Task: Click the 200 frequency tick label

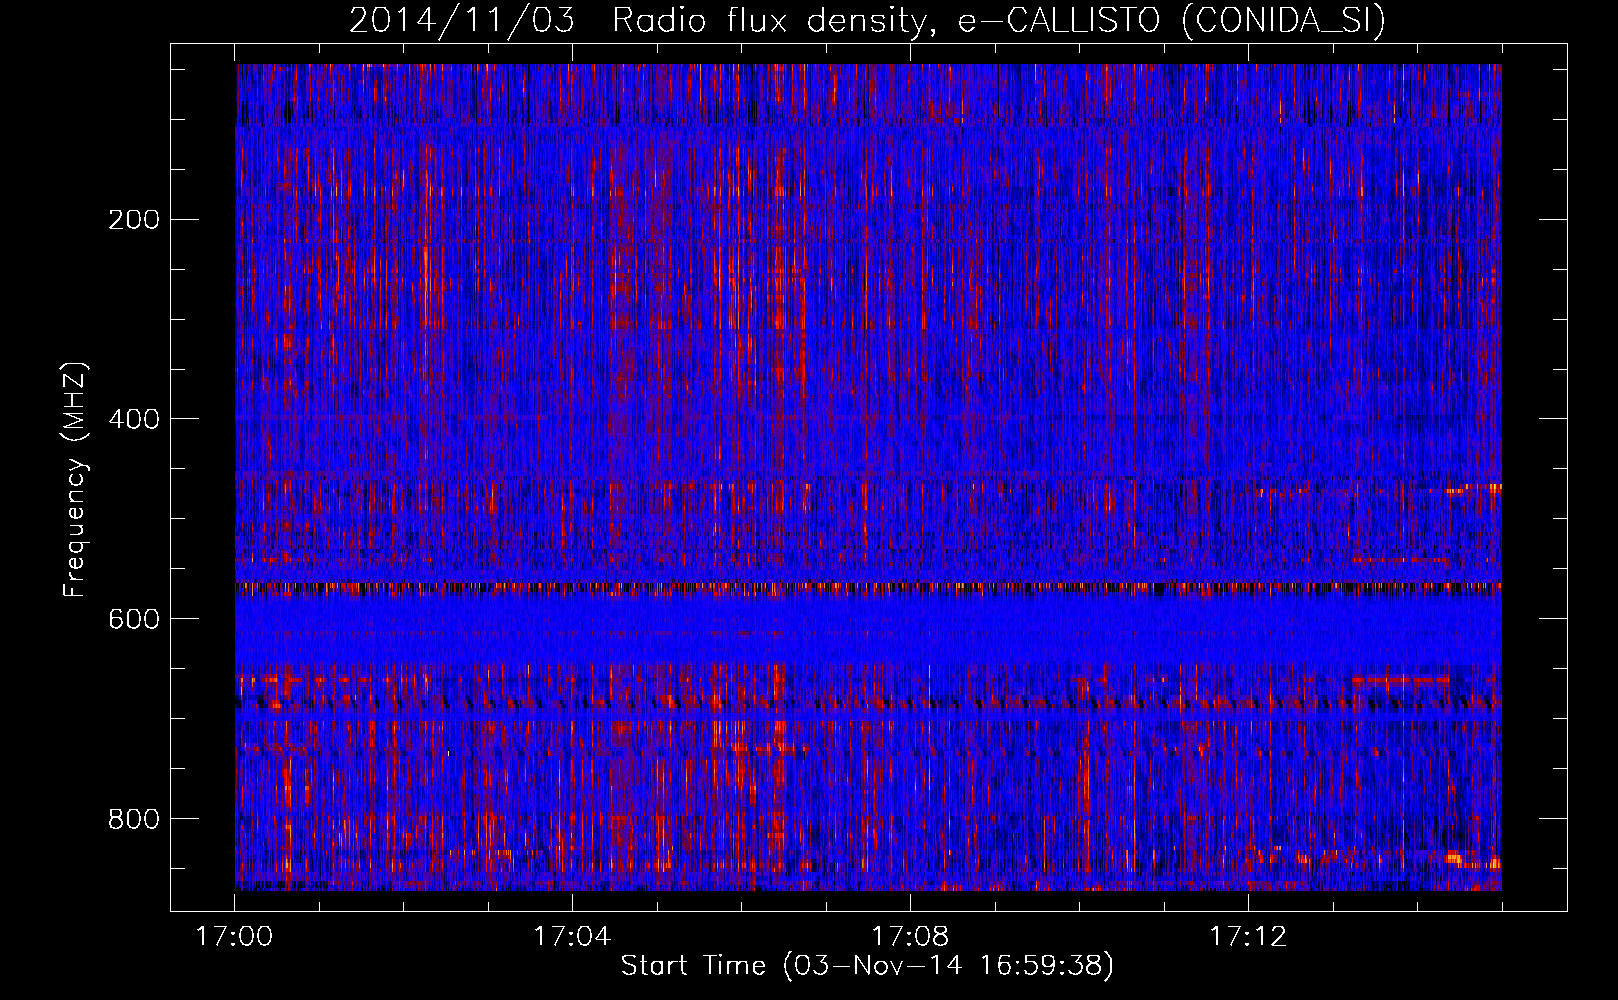Action: (134, 219)
